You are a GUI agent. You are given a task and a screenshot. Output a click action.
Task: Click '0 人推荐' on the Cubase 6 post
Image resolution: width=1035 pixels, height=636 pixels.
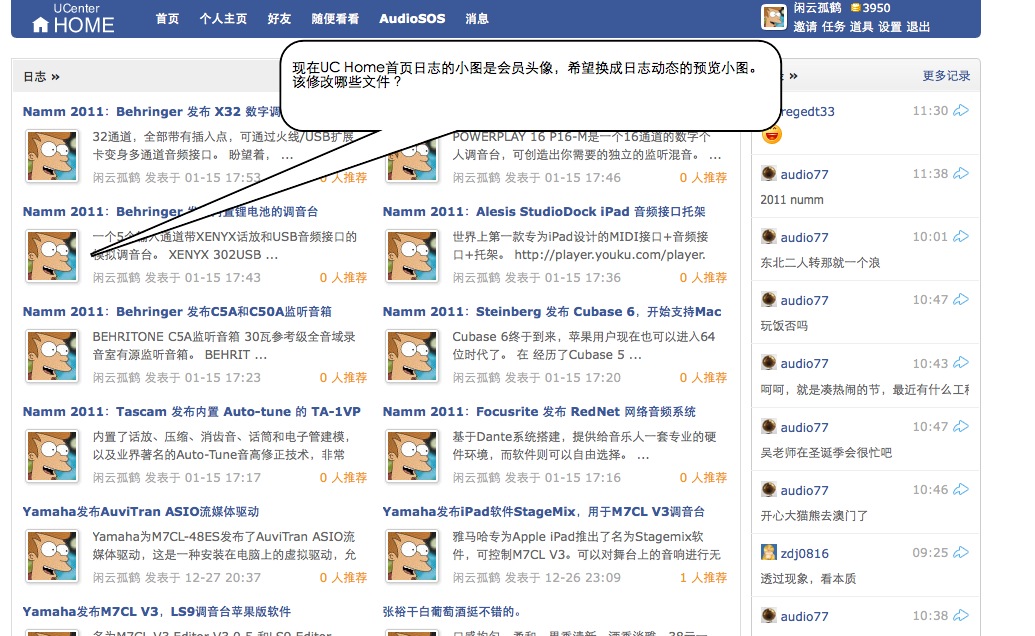(x=703, y=377)
